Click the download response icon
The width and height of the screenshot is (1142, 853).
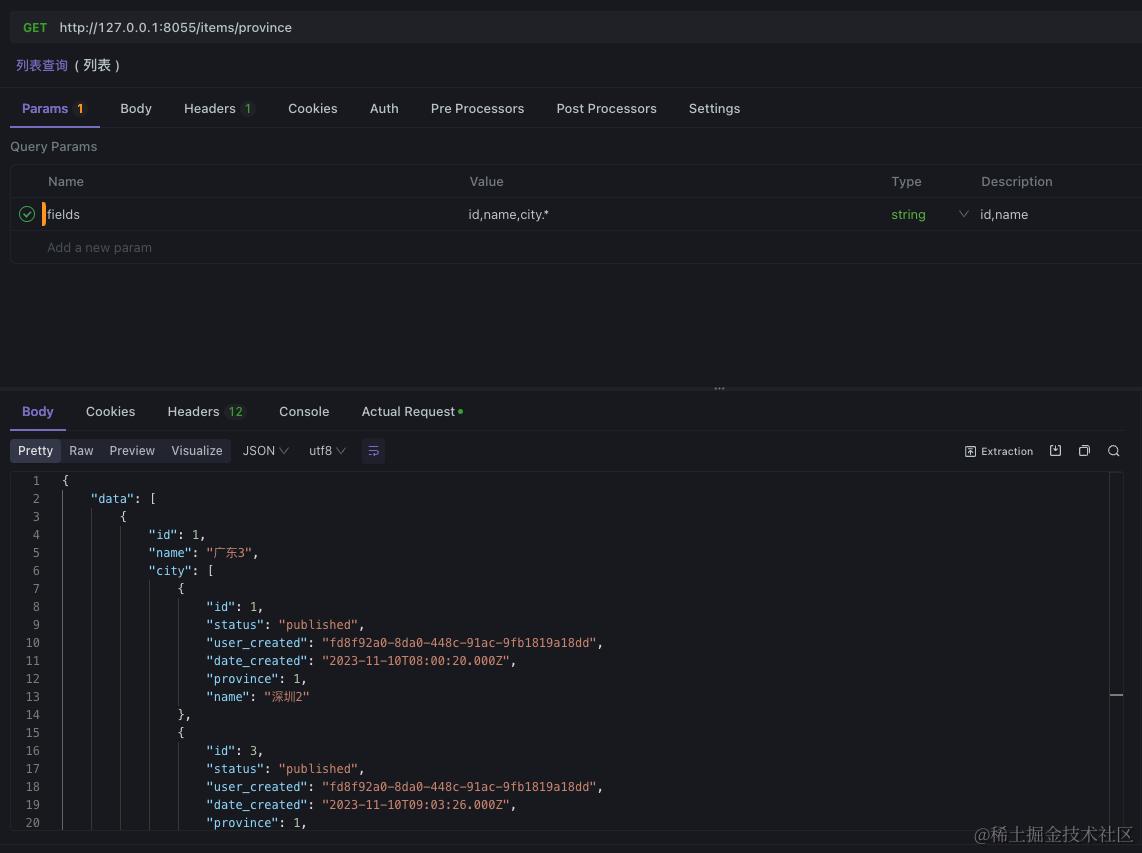pyautogui.click(x=1056, y=451)
